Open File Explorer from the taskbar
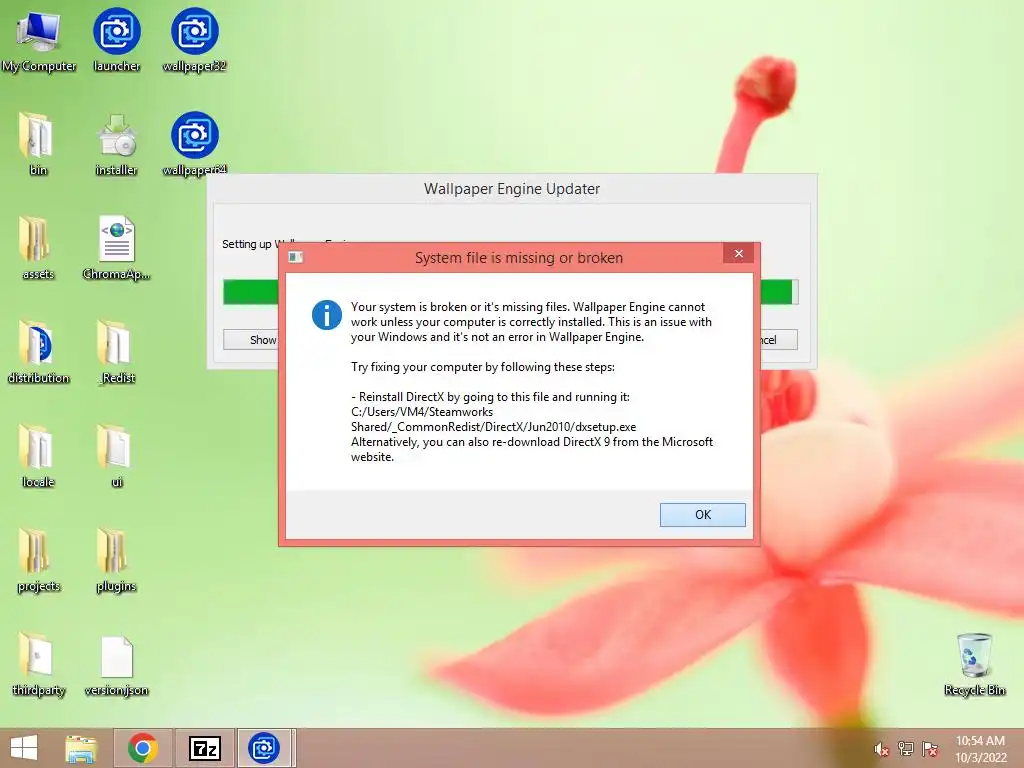 click(81, 748)
